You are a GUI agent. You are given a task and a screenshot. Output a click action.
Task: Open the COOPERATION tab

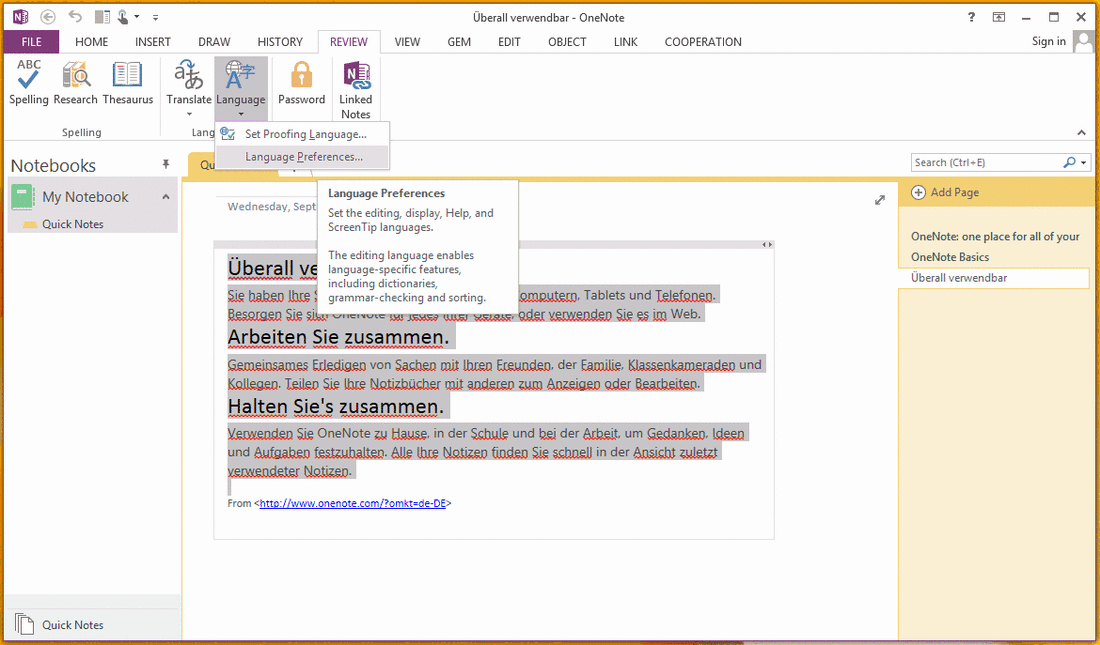pyautogui.click(x=703, y=42)
